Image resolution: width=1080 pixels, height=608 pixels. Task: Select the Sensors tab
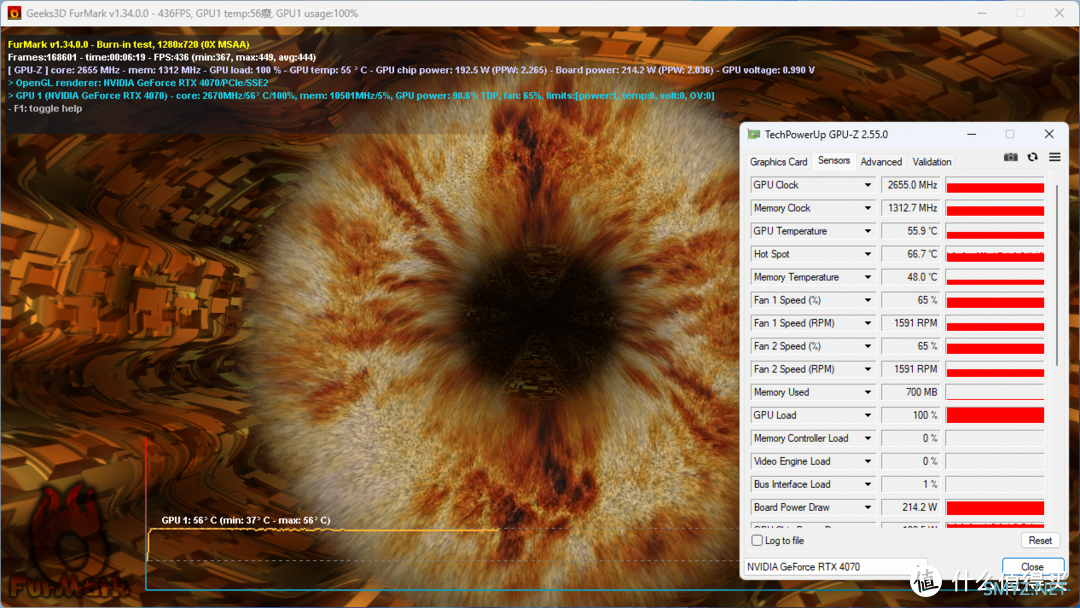(x=833, y=160)
